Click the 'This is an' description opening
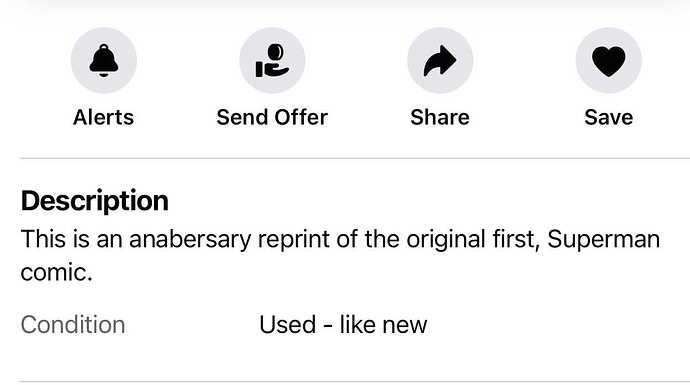The width and height of the screenshot is (690, 385). click(x=71, y=240)
